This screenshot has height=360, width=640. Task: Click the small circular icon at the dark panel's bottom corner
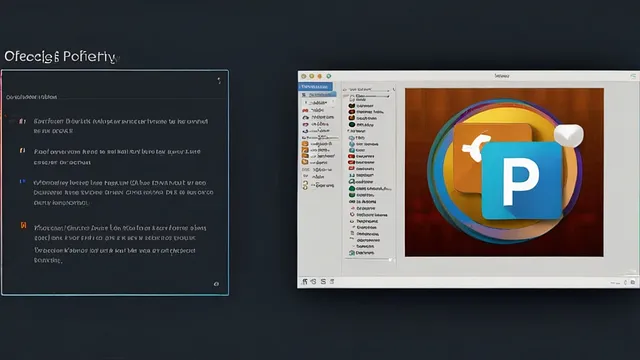pos(216,284)
